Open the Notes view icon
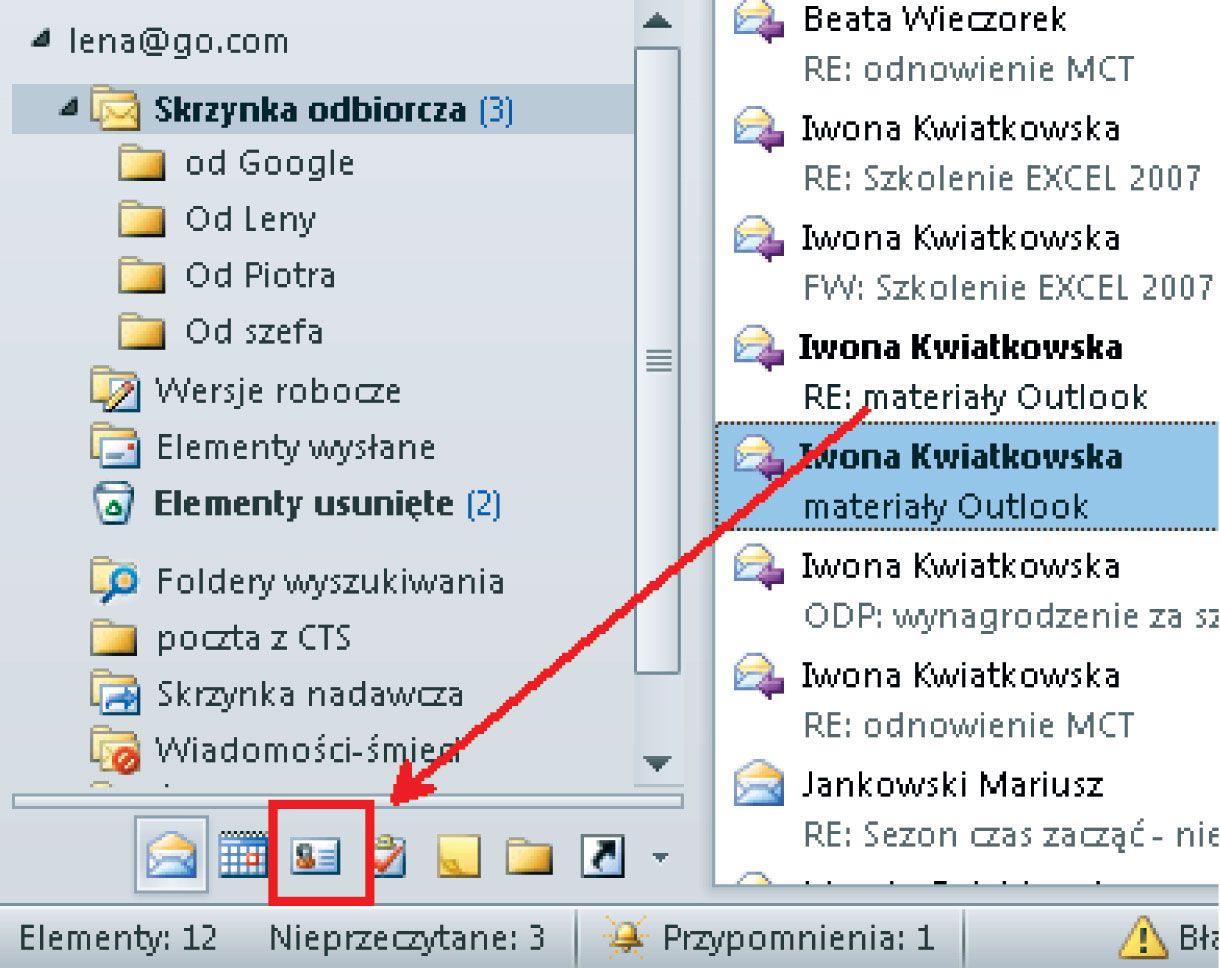Screen dimensions: 1220x968 click(458, 856)
